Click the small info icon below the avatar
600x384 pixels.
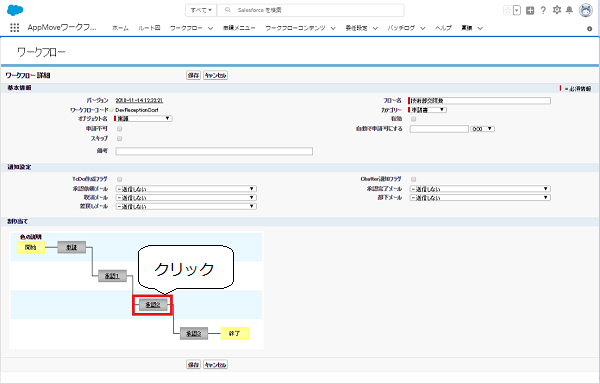click(589, 29)
